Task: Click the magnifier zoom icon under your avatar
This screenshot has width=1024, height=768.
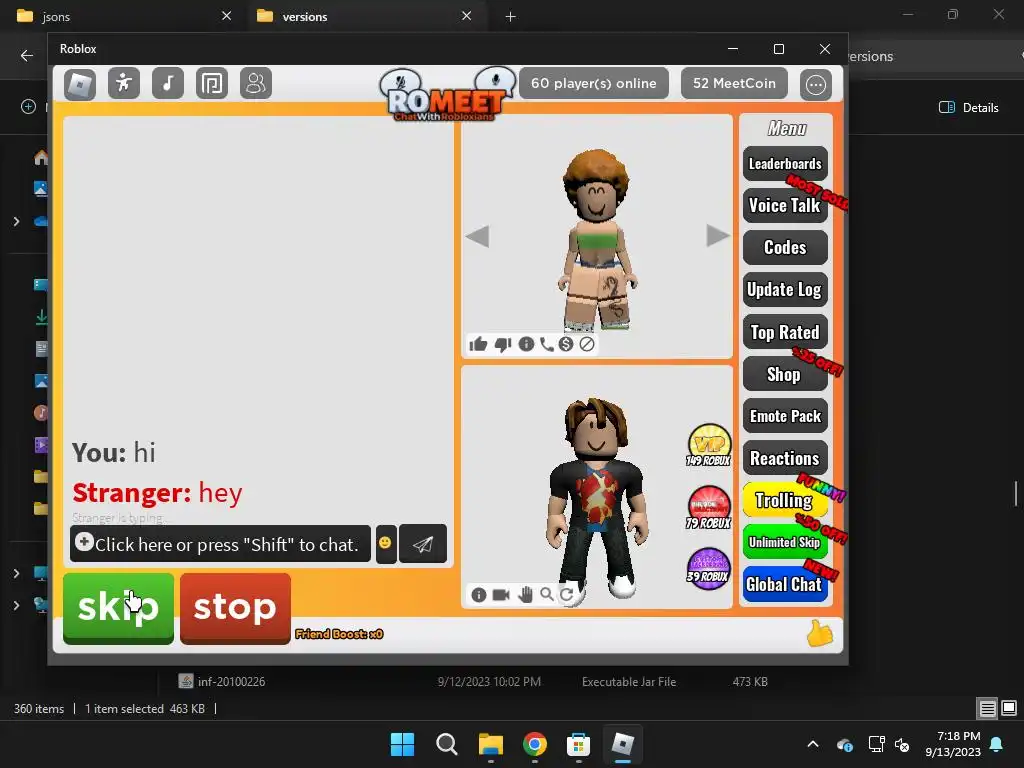Action: point(547,594)
